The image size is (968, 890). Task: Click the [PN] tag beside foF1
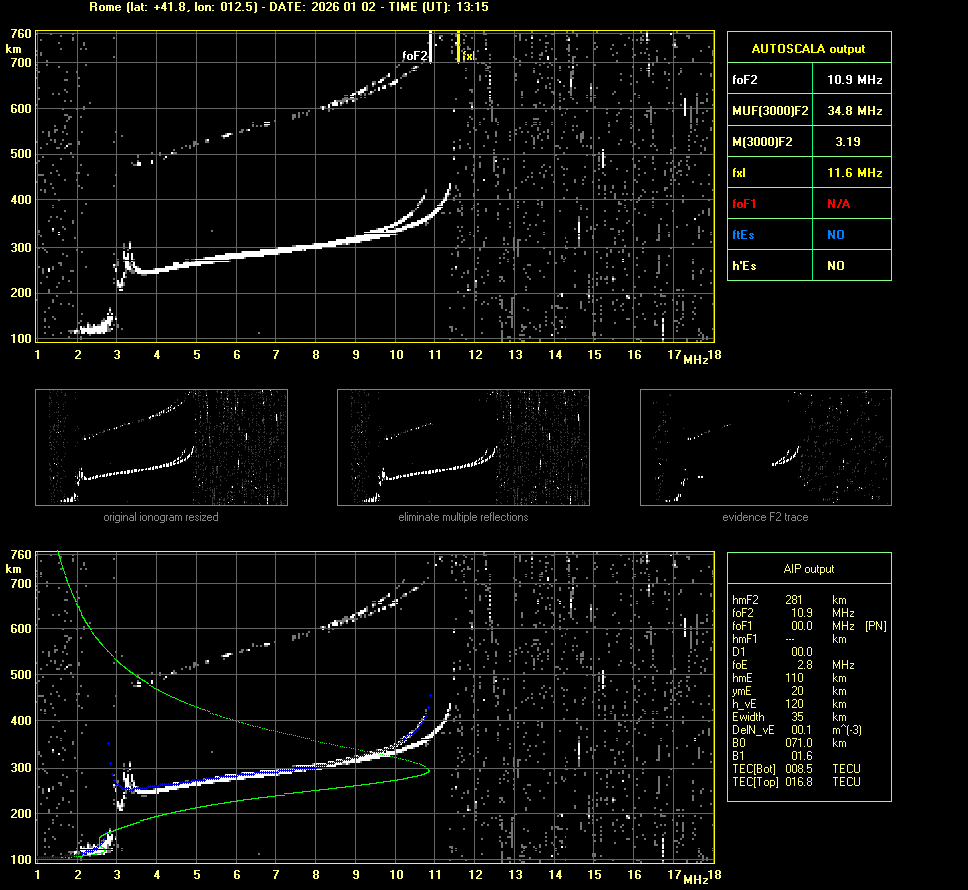click(875, 625)
